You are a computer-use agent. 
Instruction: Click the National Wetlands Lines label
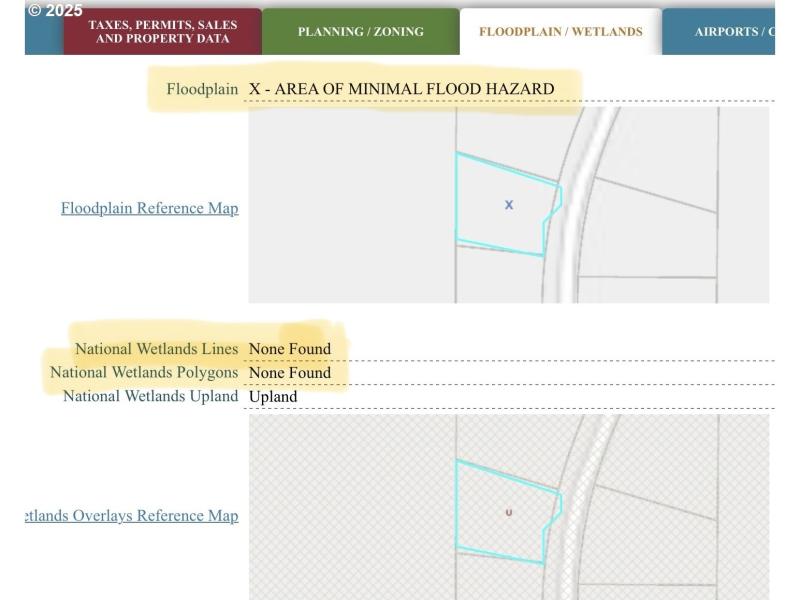tap(156, 349)
